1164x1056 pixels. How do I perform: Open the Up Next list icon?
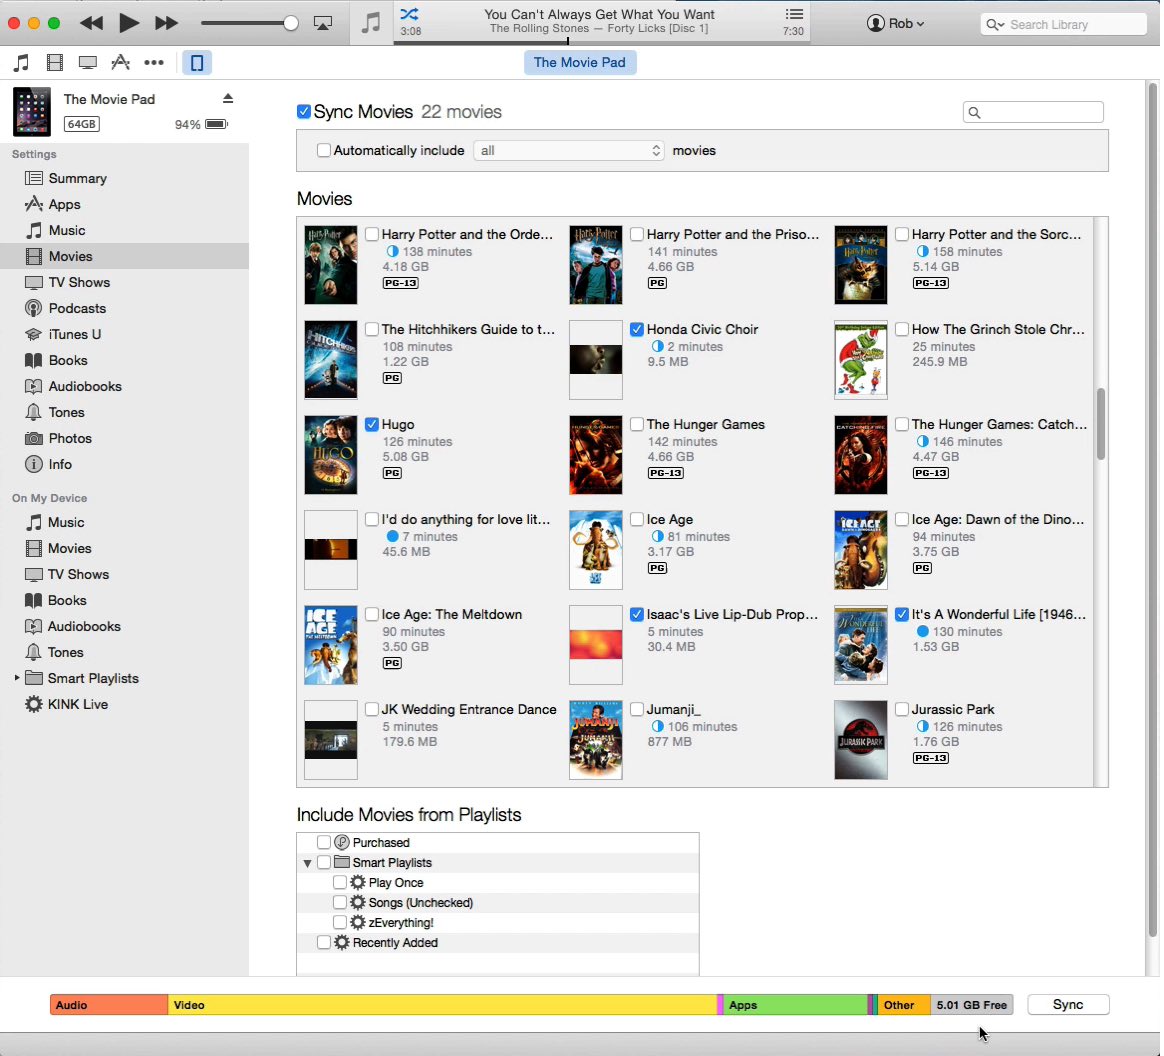793,14
